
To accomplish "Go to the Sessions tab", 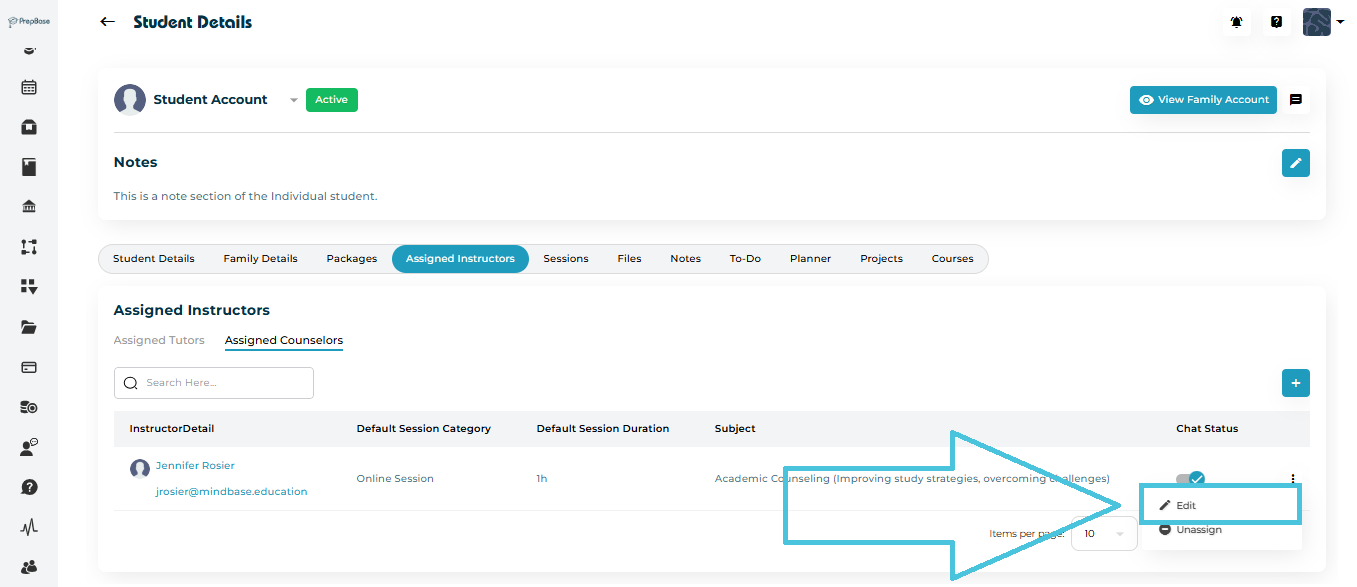I will 565,259.
